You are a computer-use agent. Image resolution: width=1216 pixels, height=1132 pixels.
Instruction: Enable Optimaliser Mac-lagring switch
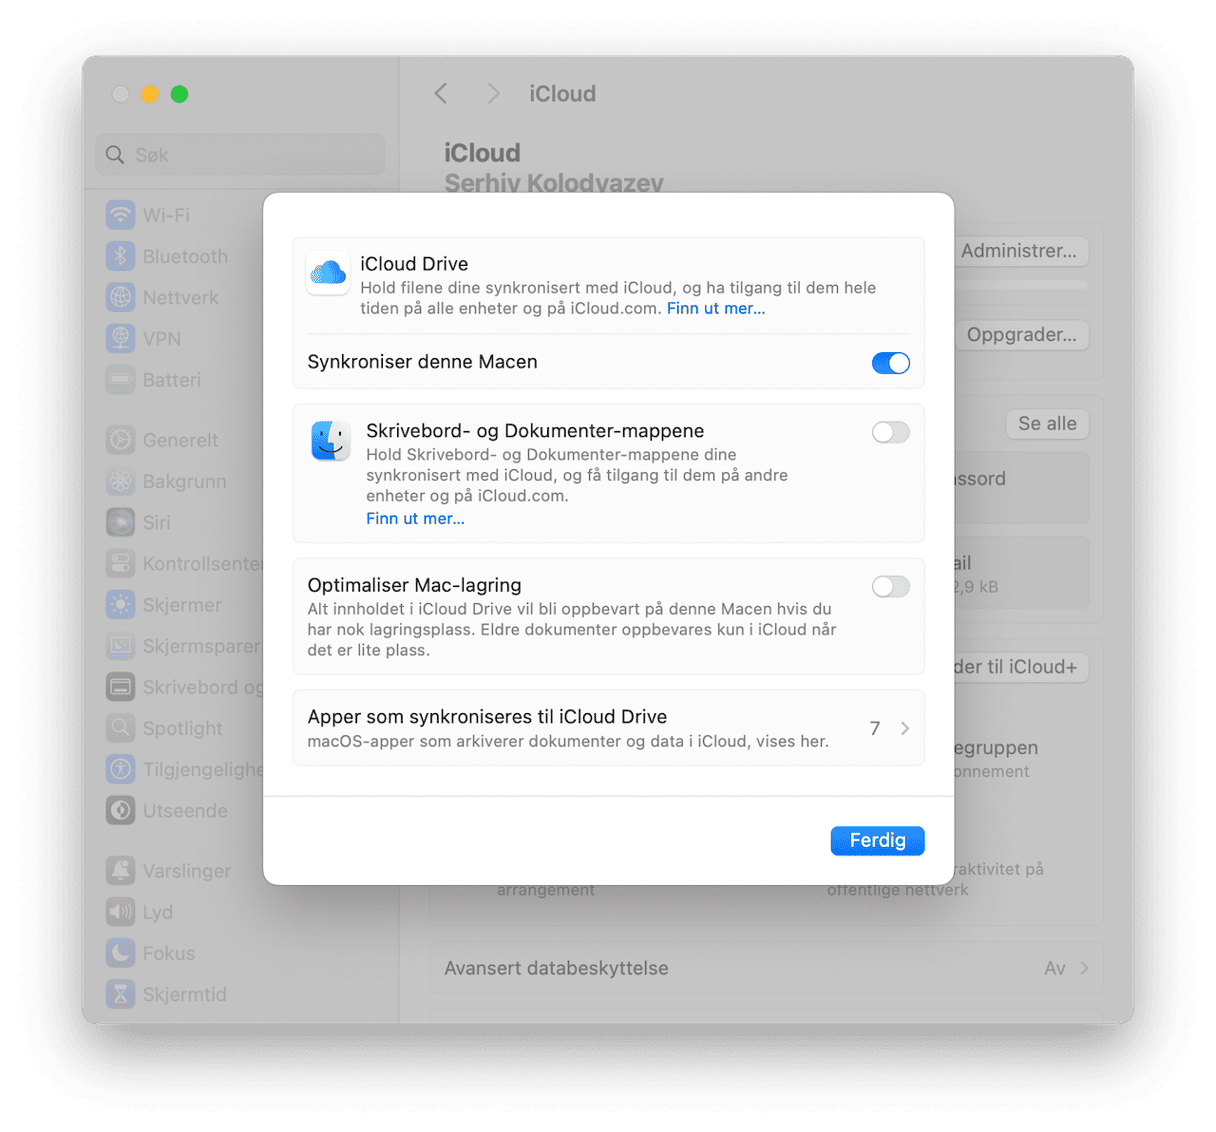(890, 586)
